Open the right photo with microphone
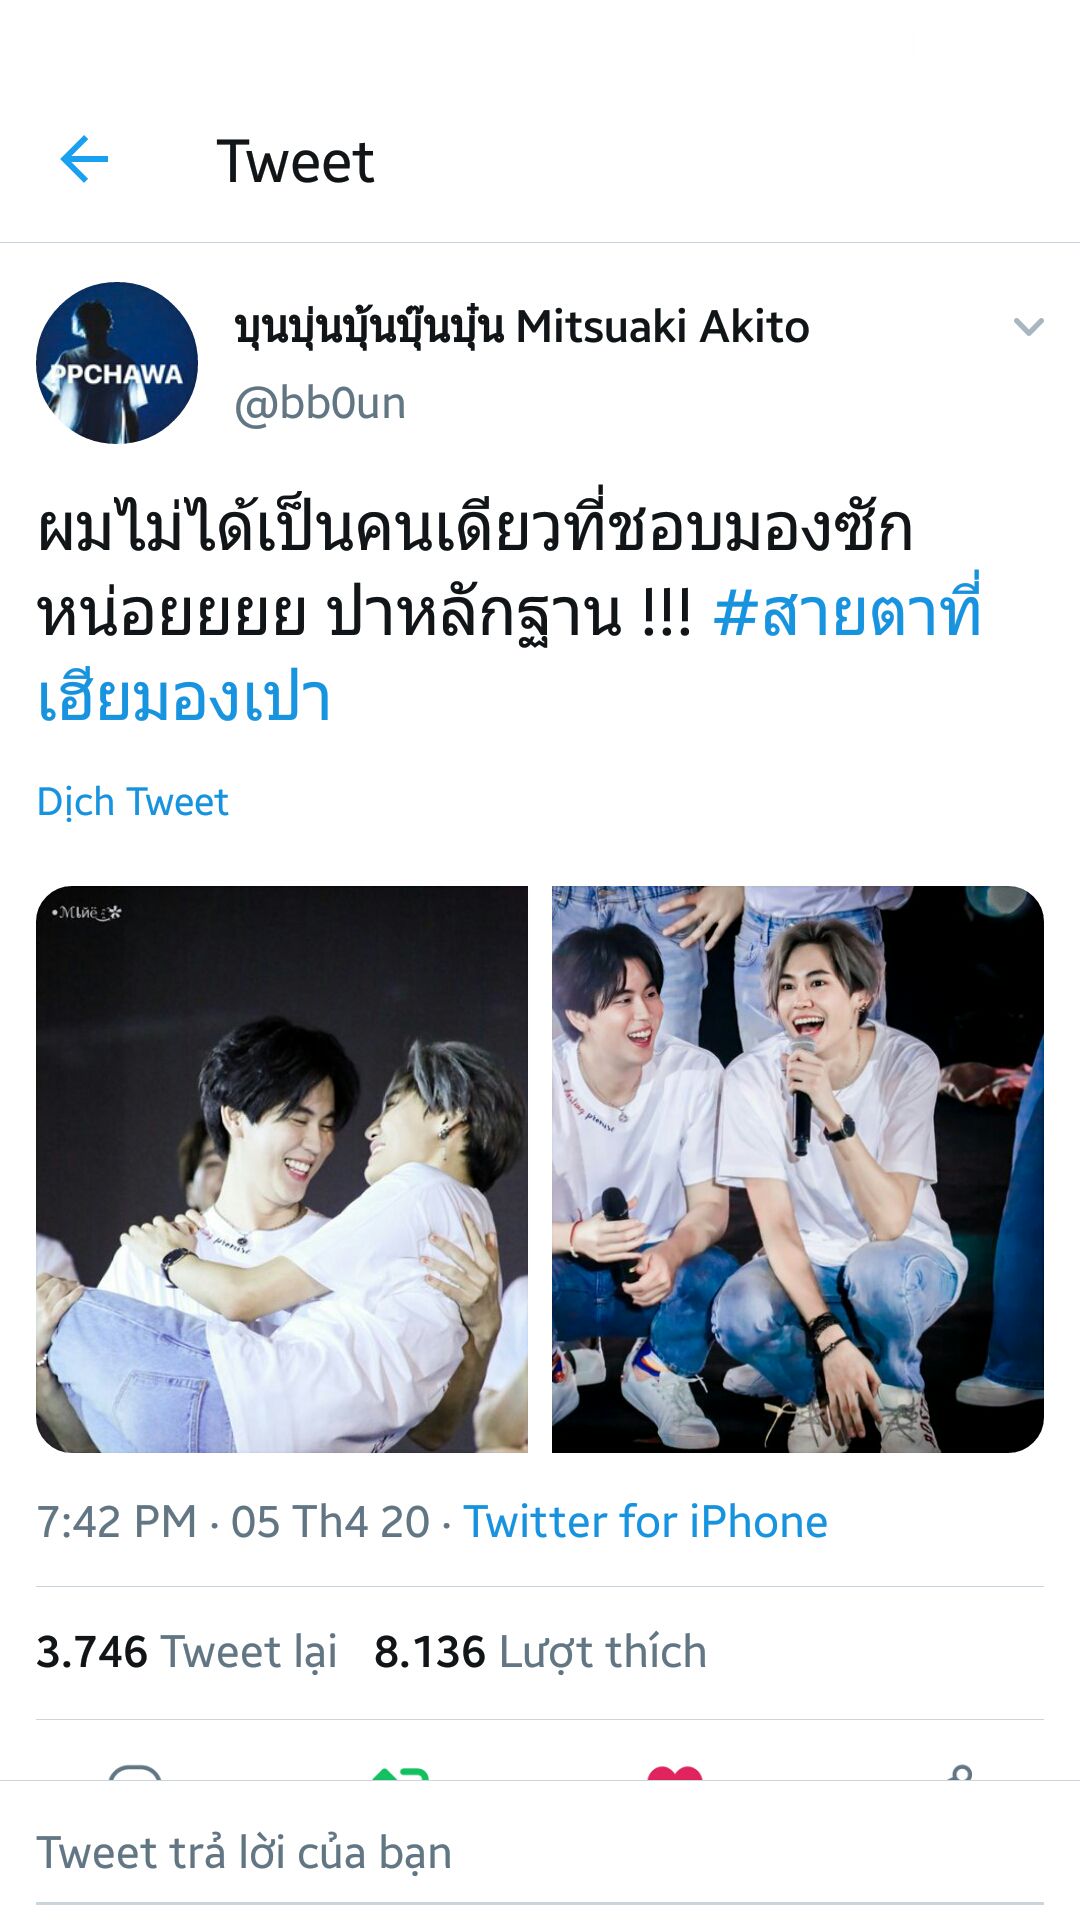This screenshot has width=1080, height=1920. point(798,1169)
